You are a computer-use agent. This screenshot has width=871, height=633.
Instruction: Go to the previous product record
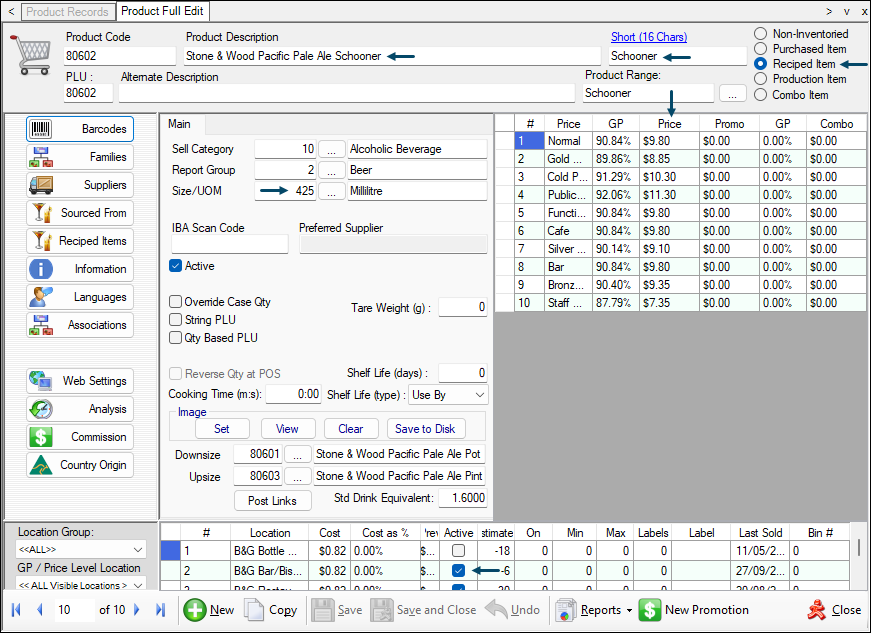39,610
